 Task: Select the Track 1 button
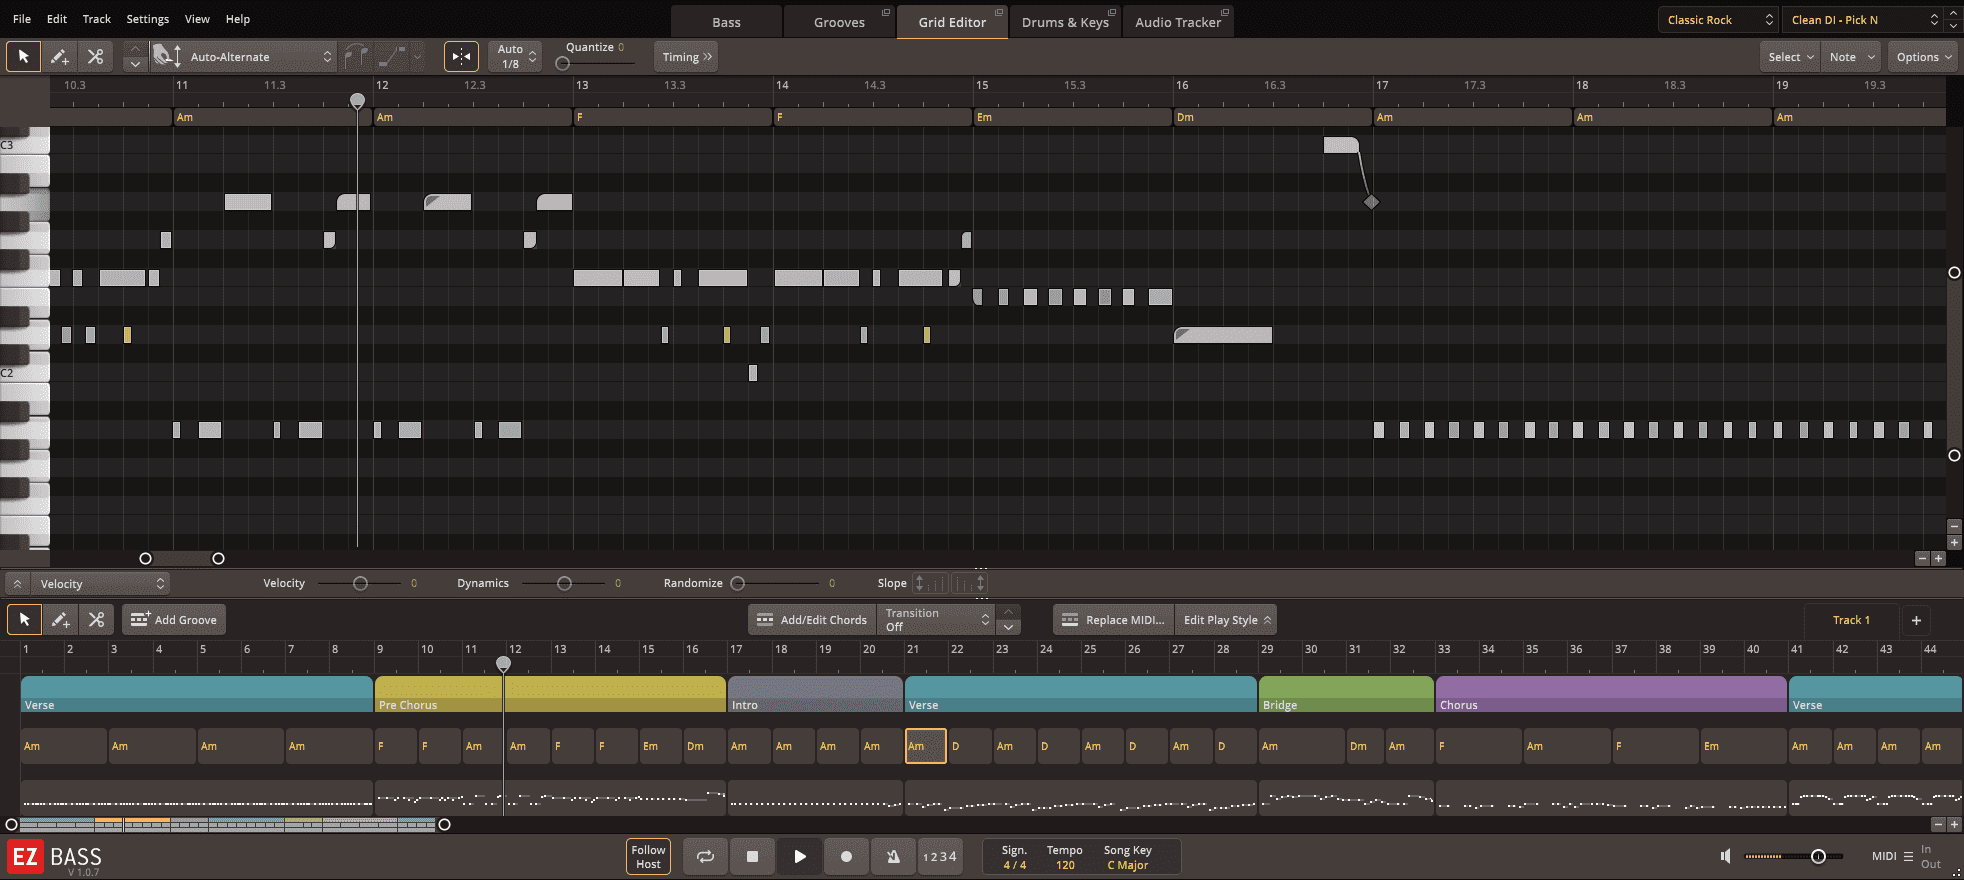[1851, 620]
